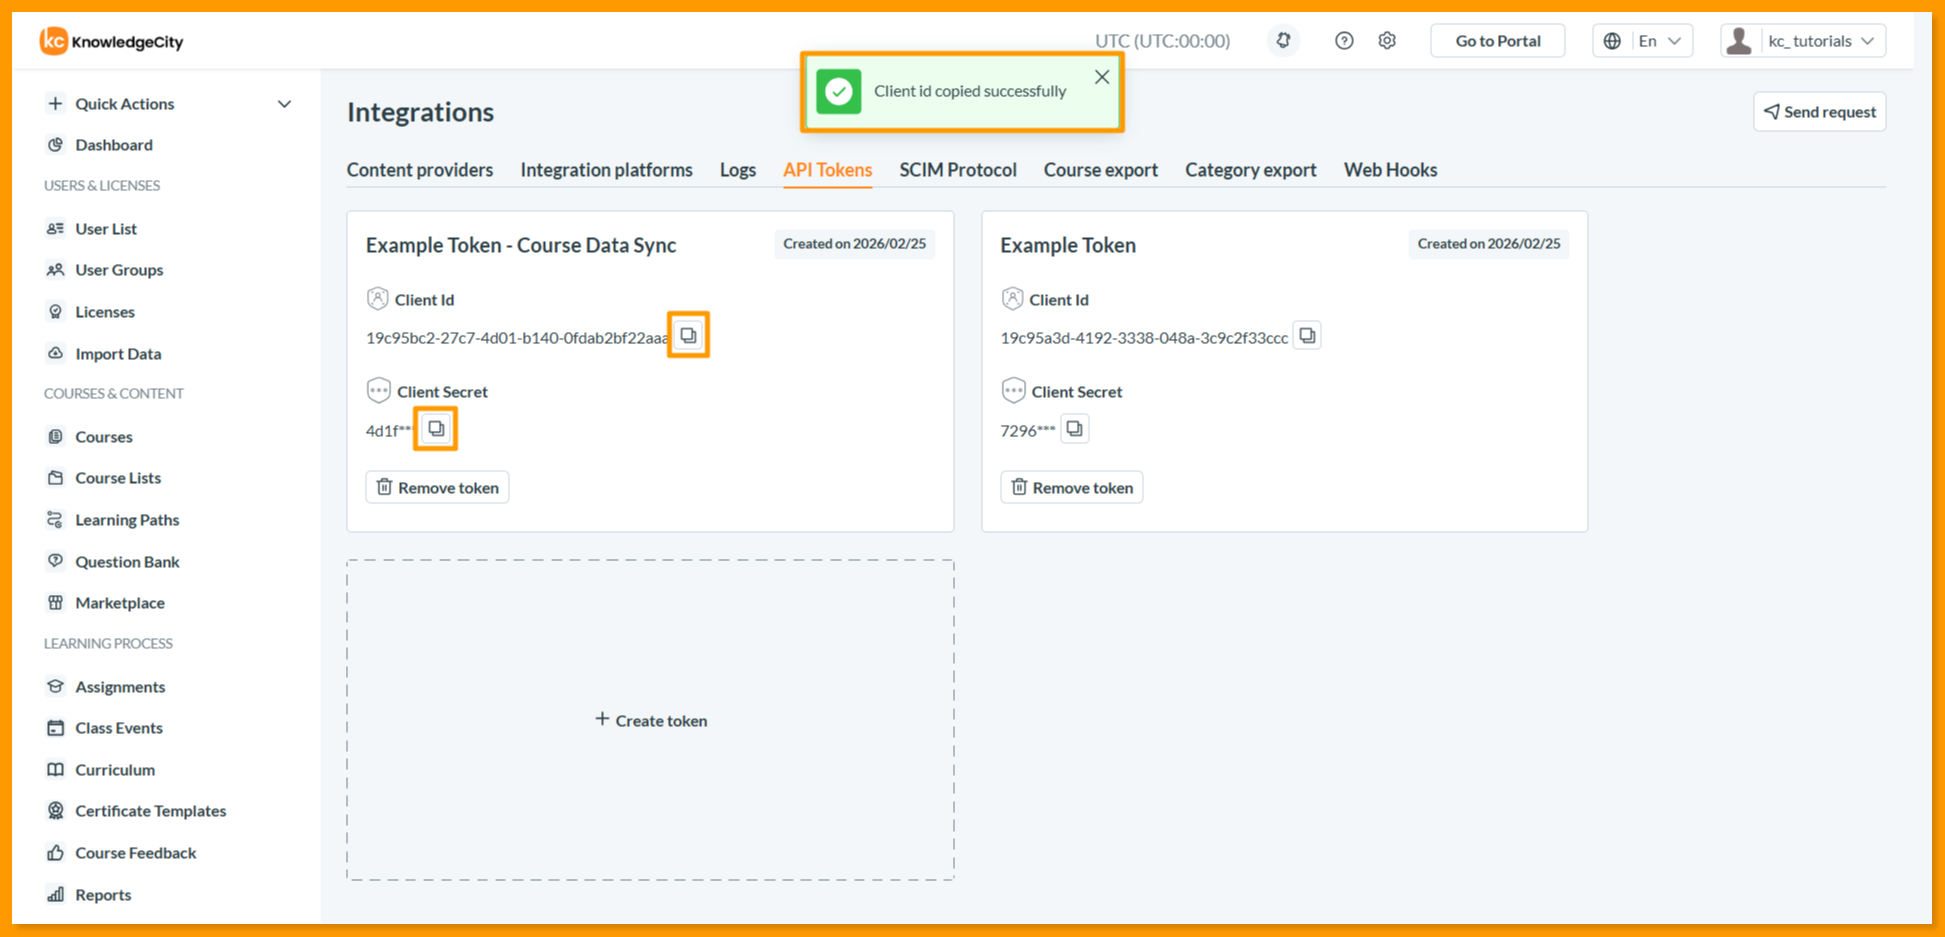This screenshot has width=1945, height=937.
Task: Navigate to Course Lists
Action: [x=118, y=478]
